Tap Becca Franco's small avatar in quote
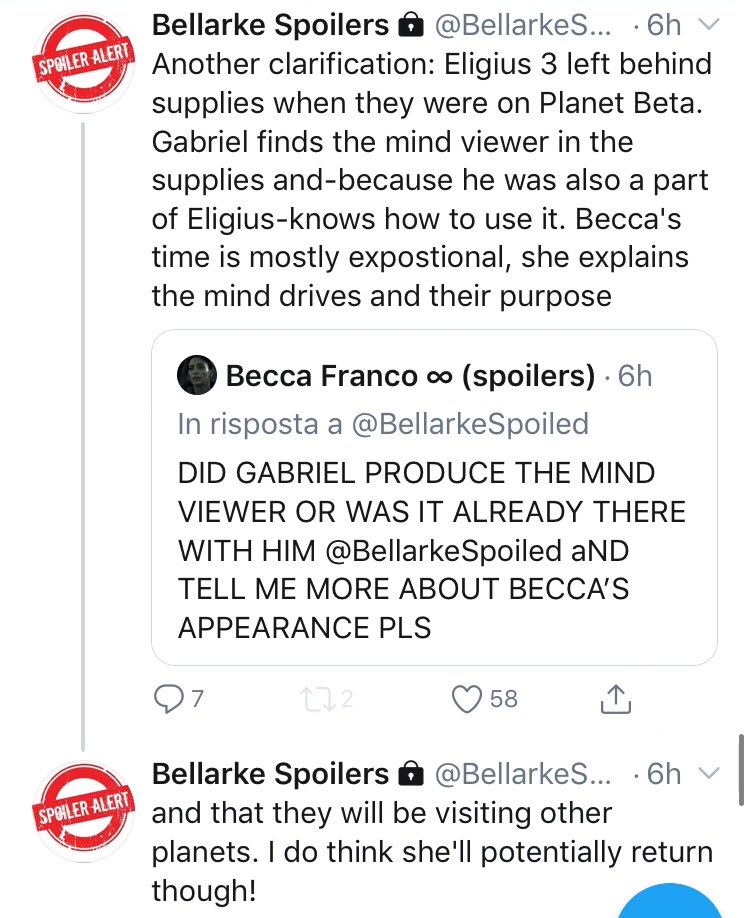 point(196,376)
